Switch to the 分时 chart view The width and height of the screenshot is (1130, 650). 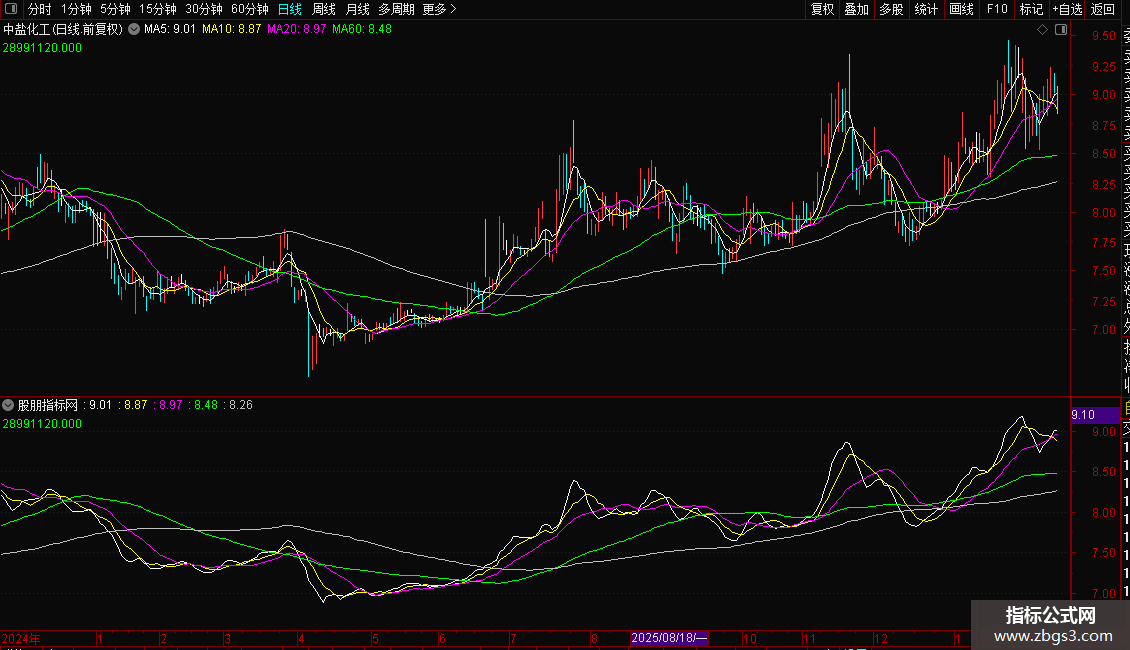[x=40, y=9]
